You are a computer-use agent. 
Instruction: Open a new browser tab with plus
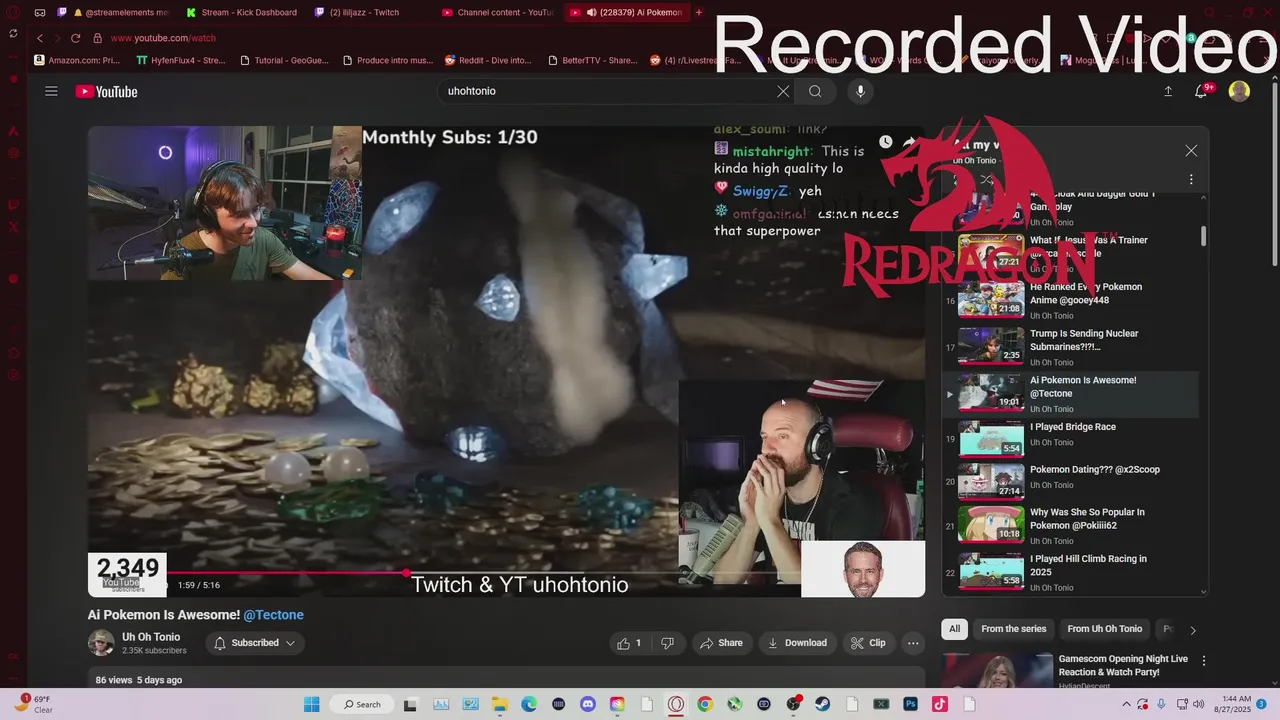tap(699, 12)
